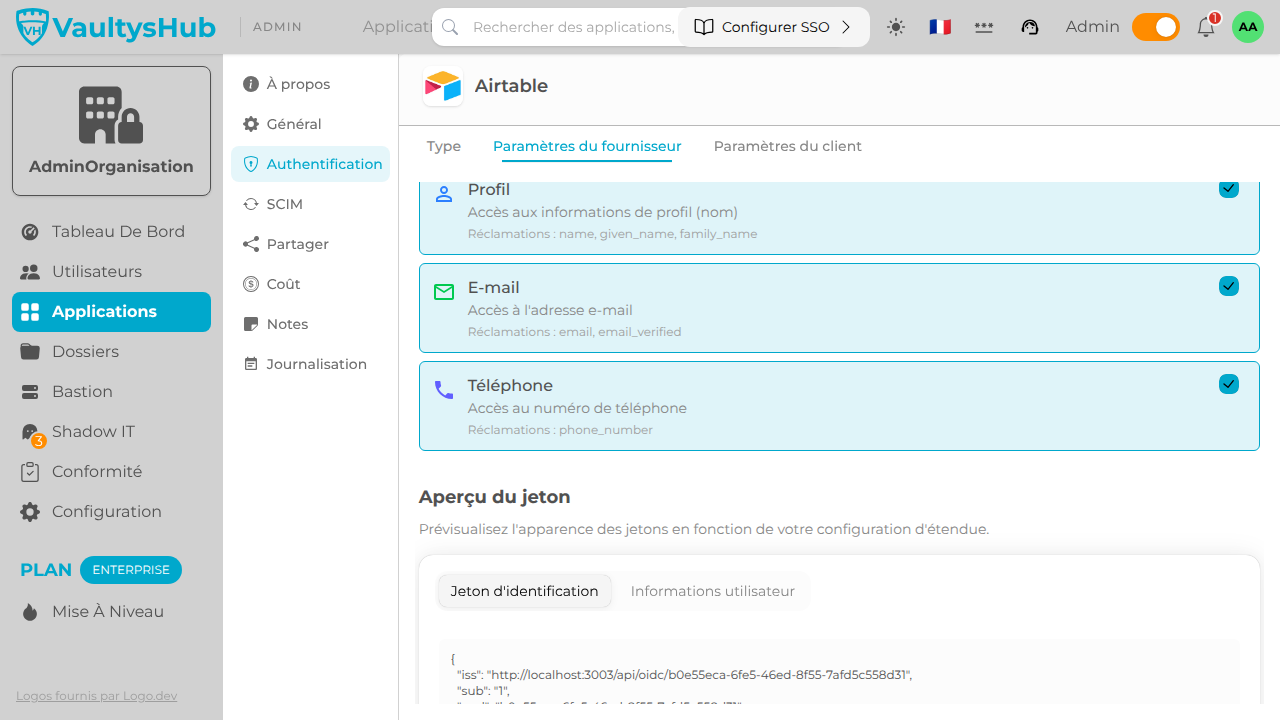Change language via the French flag
Screen dimensions: 1280x720
coord(940,27)
